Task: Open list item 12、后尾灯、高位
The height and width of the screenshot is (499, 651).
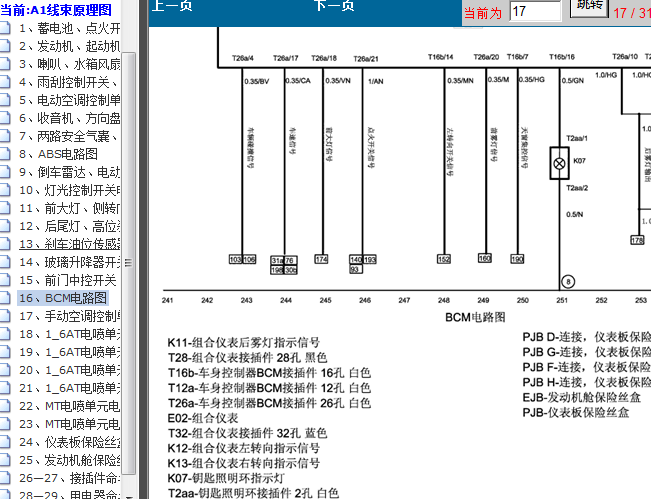Action: (x=69, y=226)
